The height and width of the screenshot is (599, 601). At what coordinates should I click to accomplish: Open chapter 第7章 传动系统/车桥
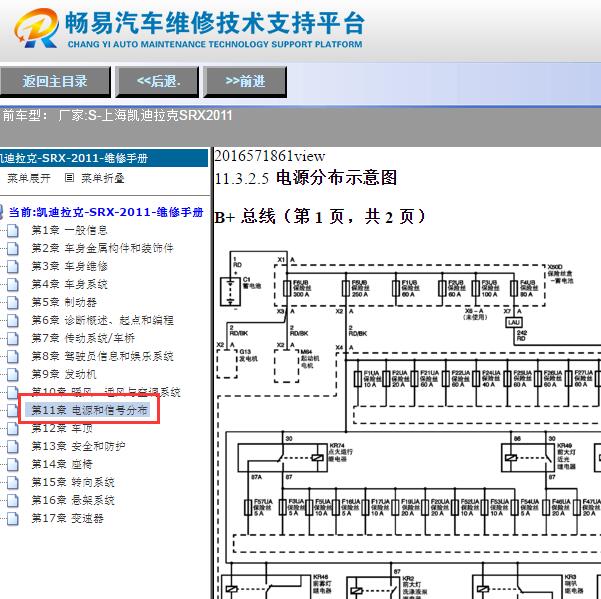tap(83, 338)
